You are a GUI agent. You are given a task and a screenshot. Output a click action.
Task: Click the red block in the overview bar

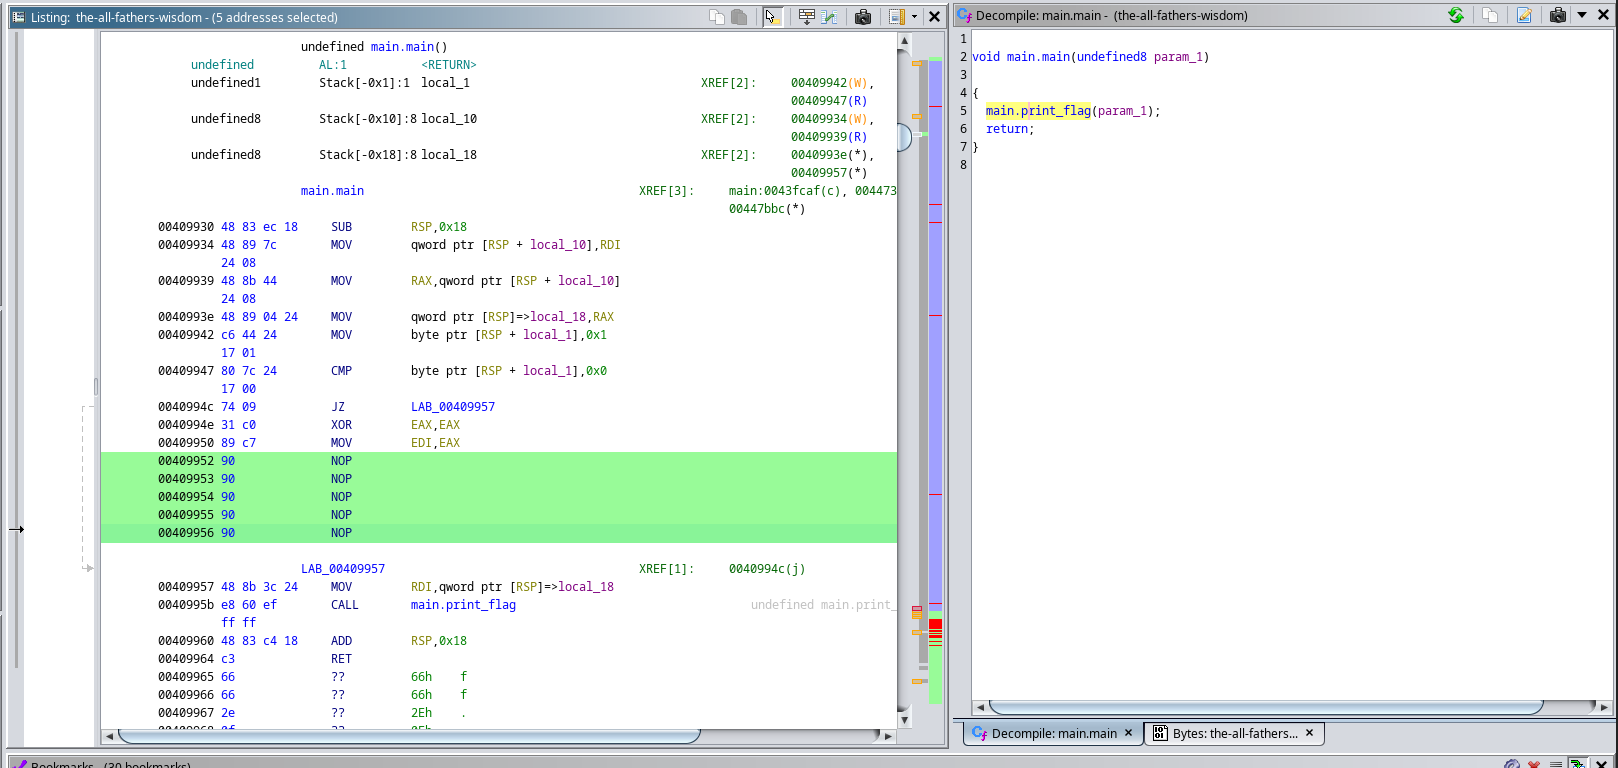[935, 625]
